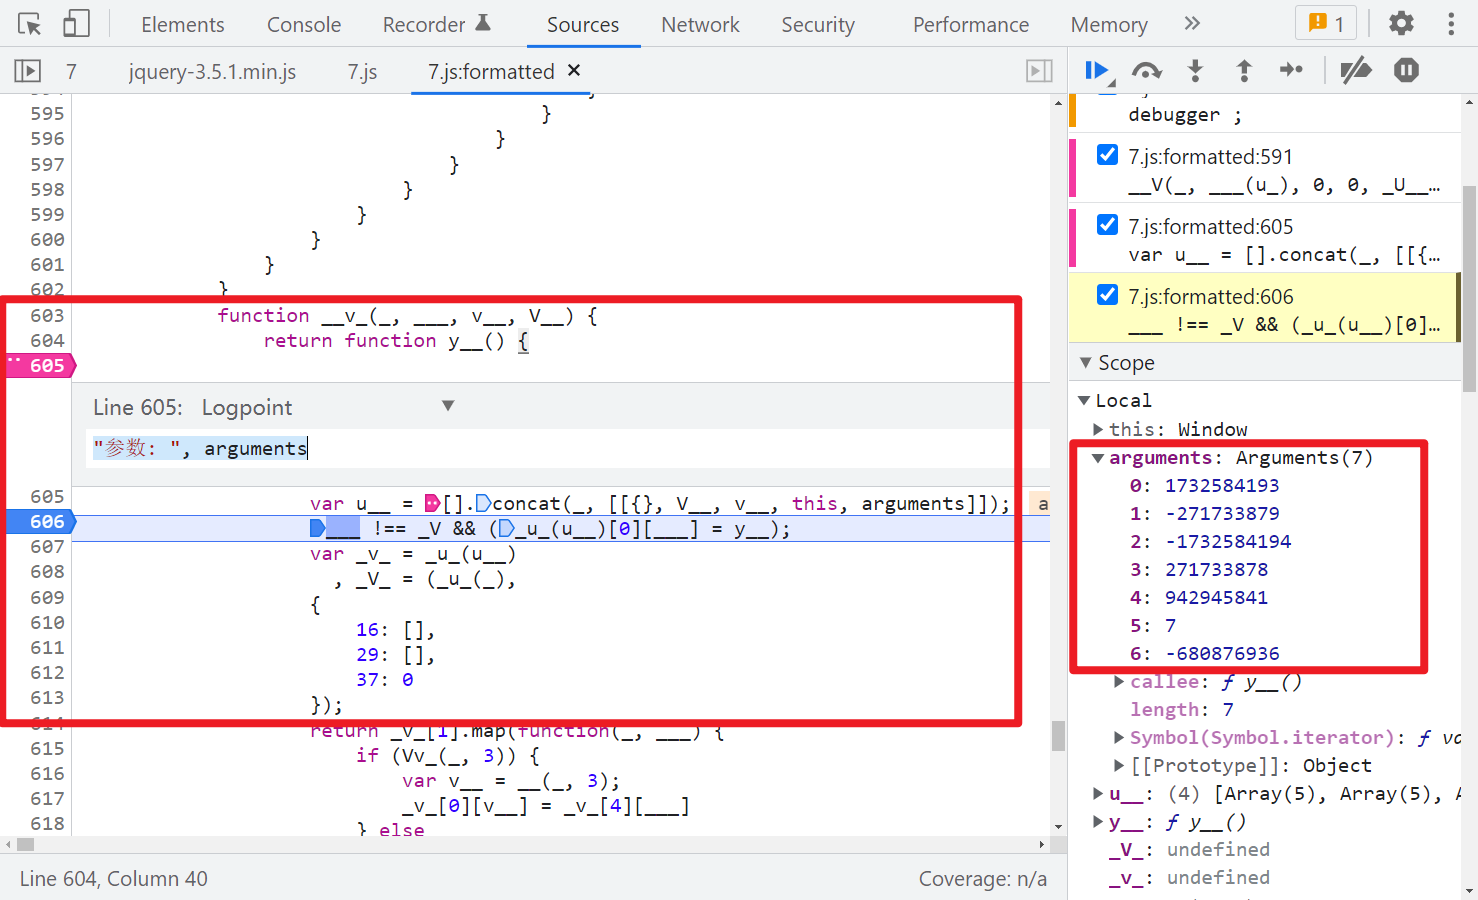Click the debugger pane vertical scrollbar

pyautogui.click(x=1469, y=290)
